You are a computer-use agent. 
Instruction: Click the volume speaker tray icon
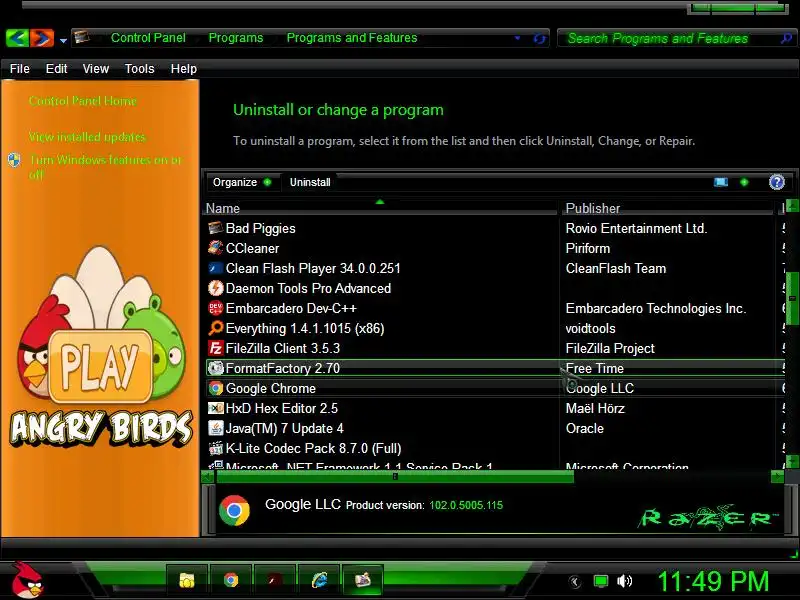pyautogui.click(x=624, y=581)
